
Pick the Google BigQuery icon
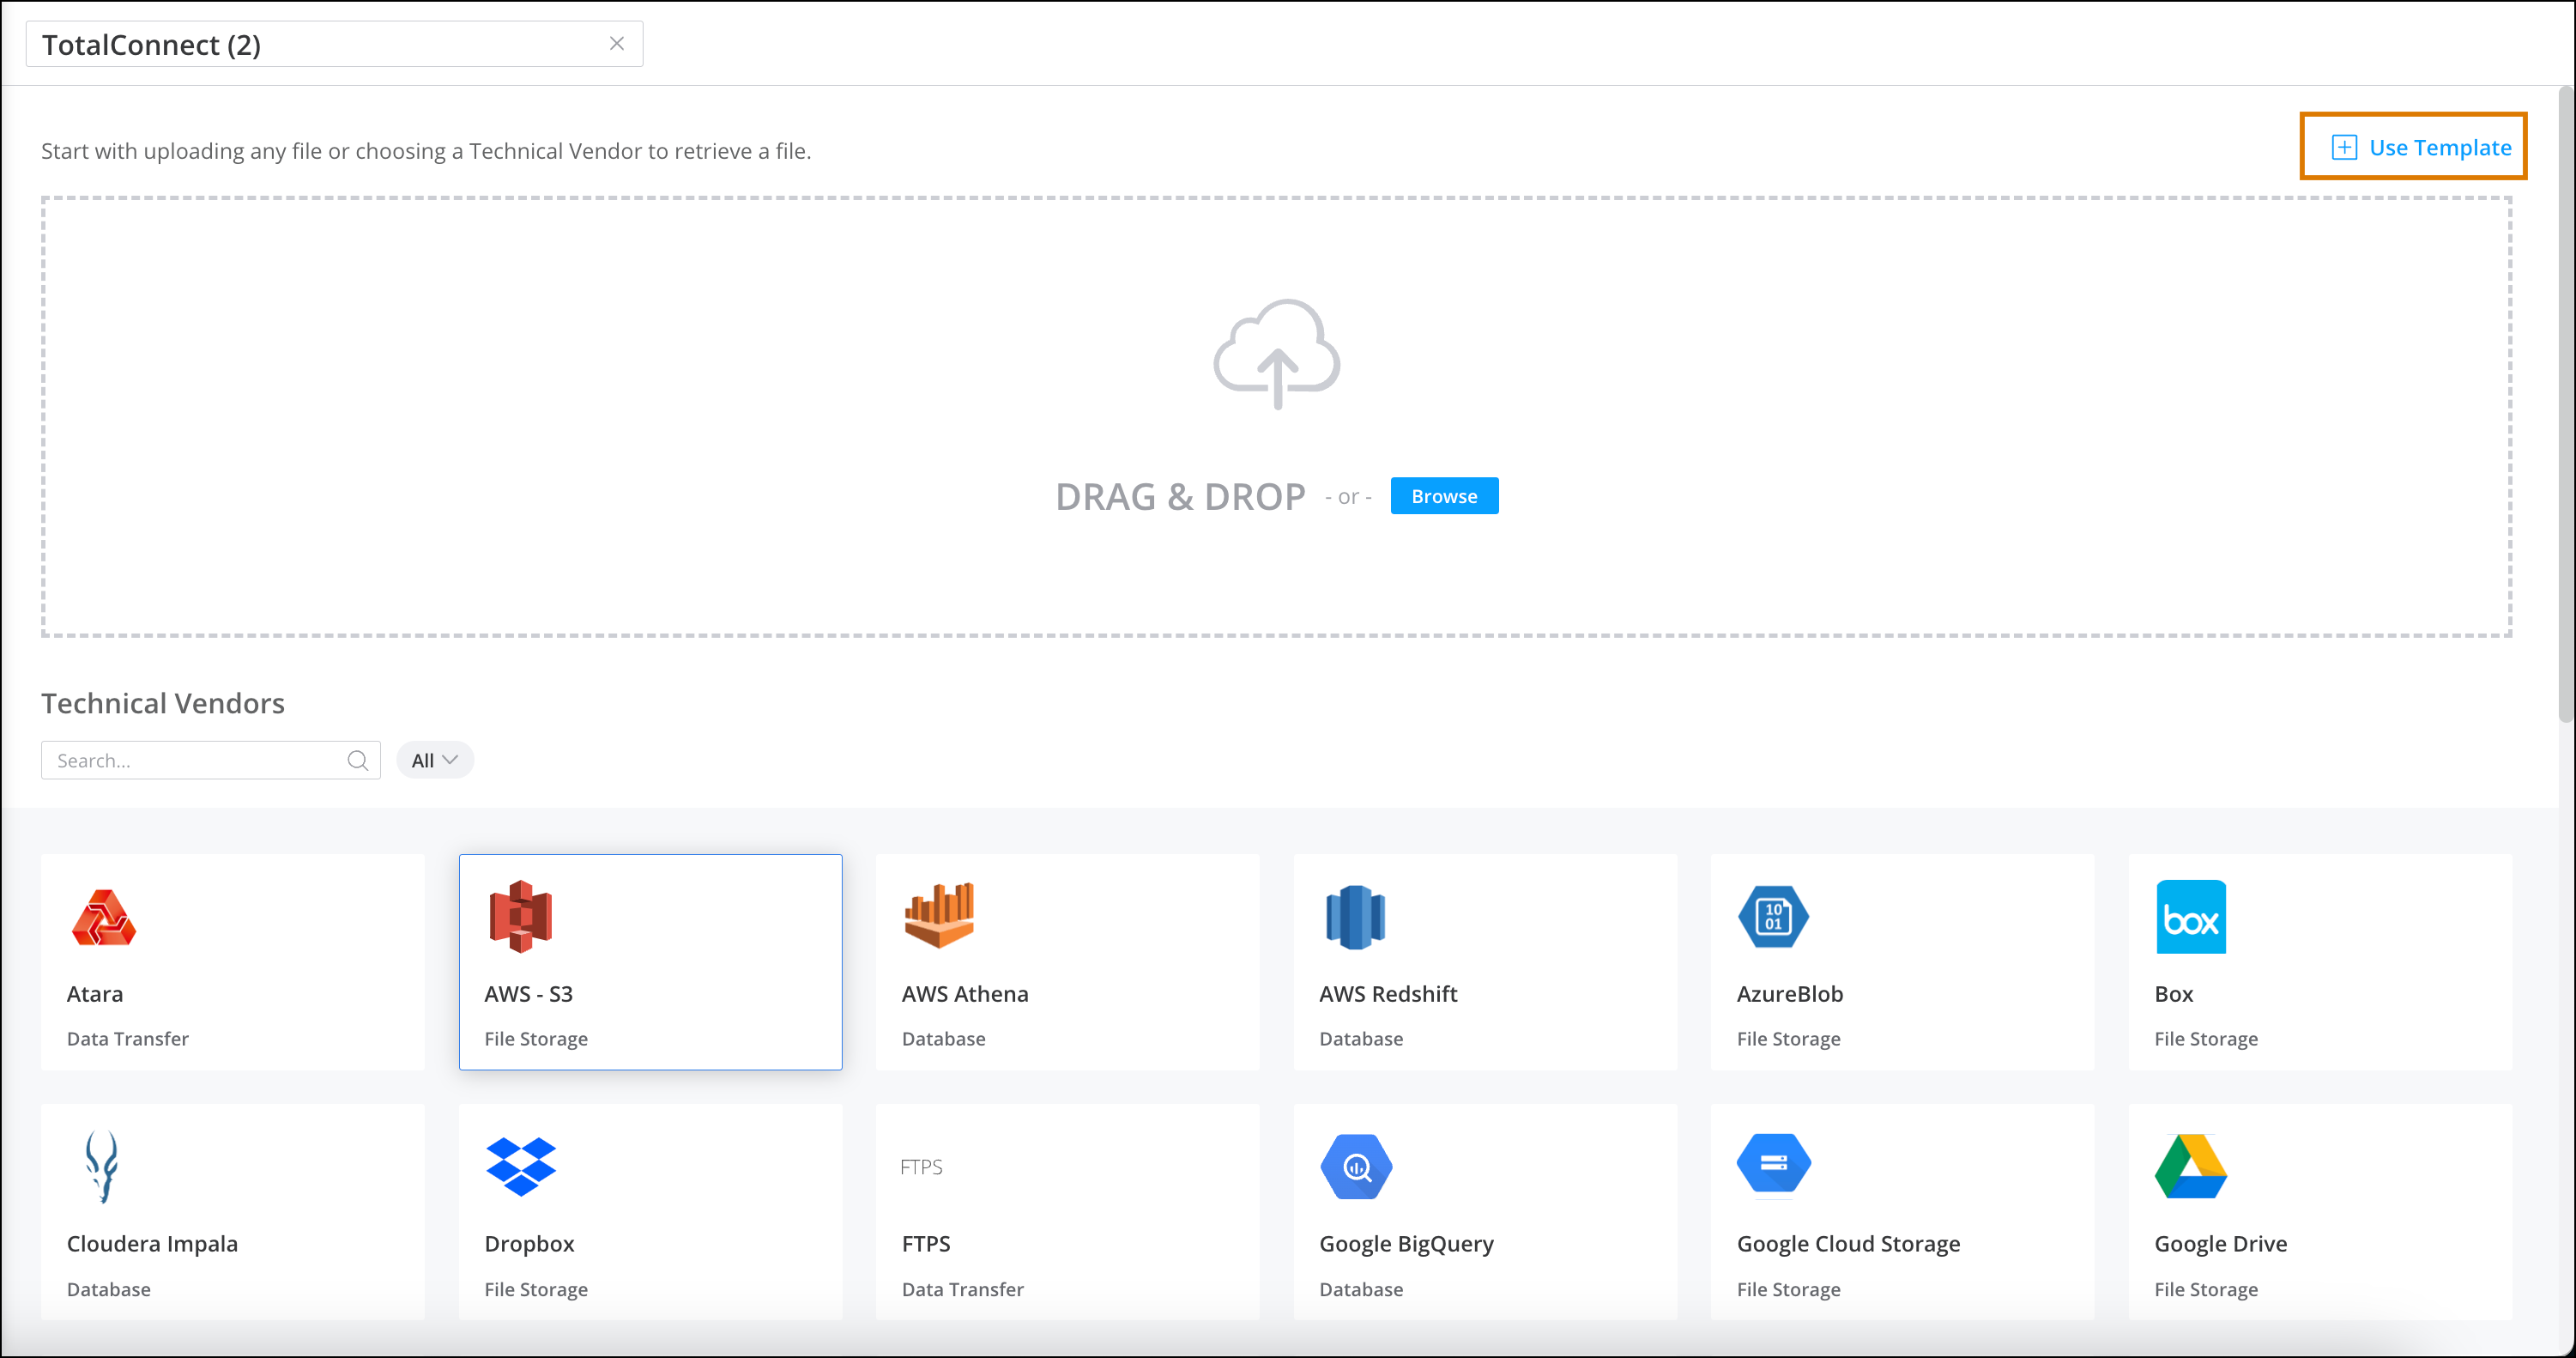[x=1356, y=1166]
